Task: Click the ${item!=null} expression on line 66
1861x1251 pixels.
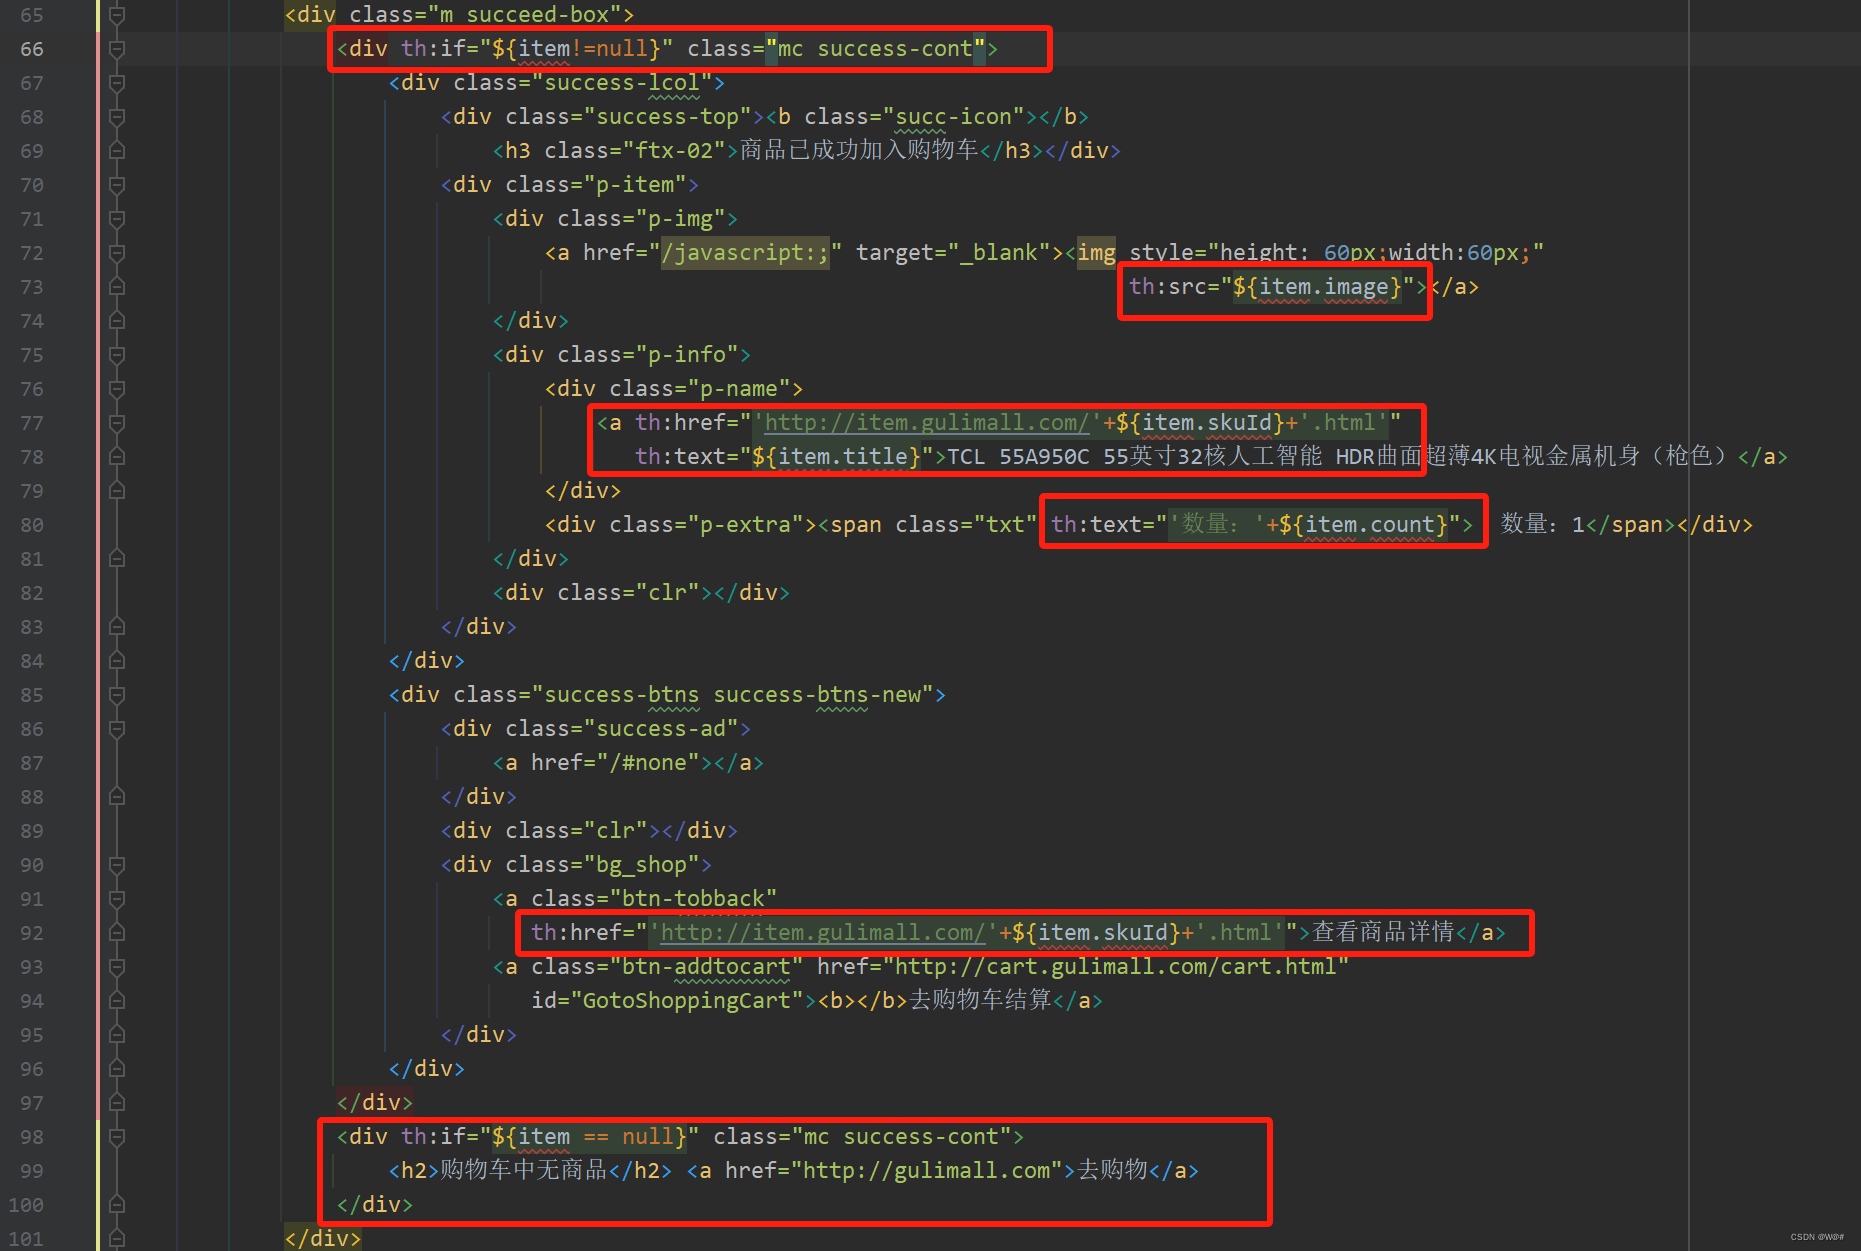Action: click(x=576, y=49)
